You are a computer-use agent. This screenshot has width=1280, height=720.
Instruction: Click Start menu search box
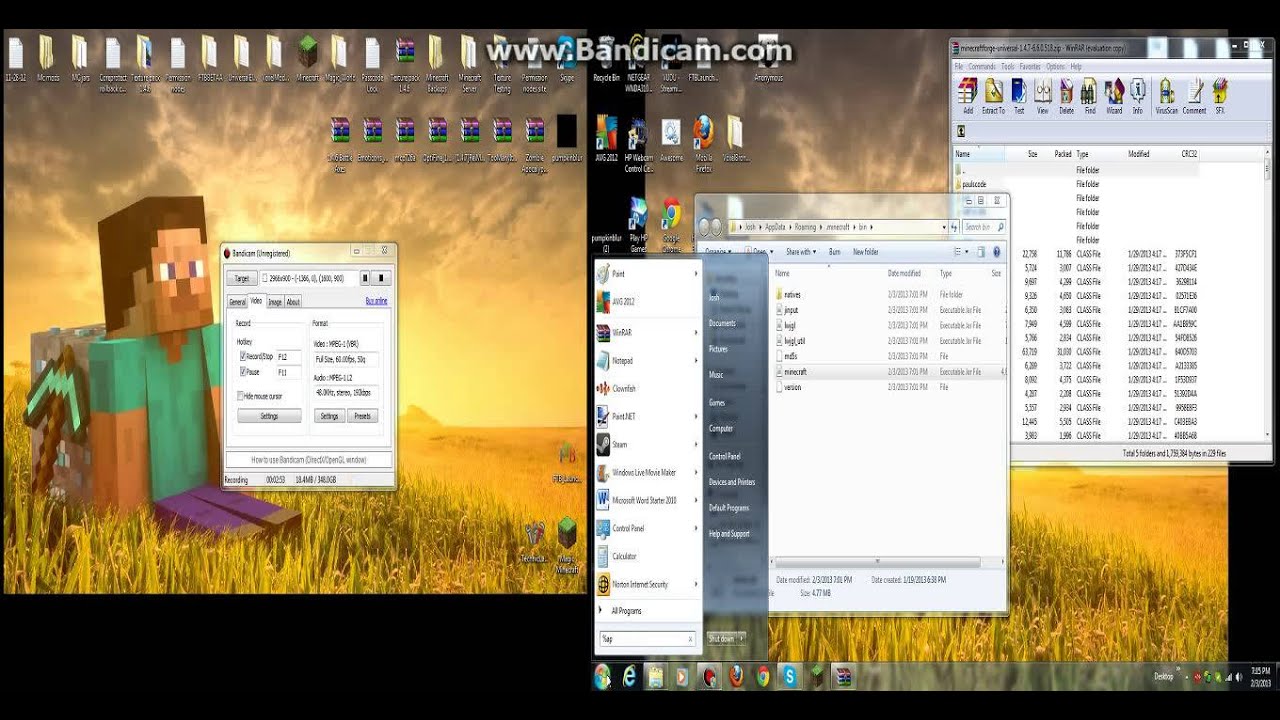(646, 638)
